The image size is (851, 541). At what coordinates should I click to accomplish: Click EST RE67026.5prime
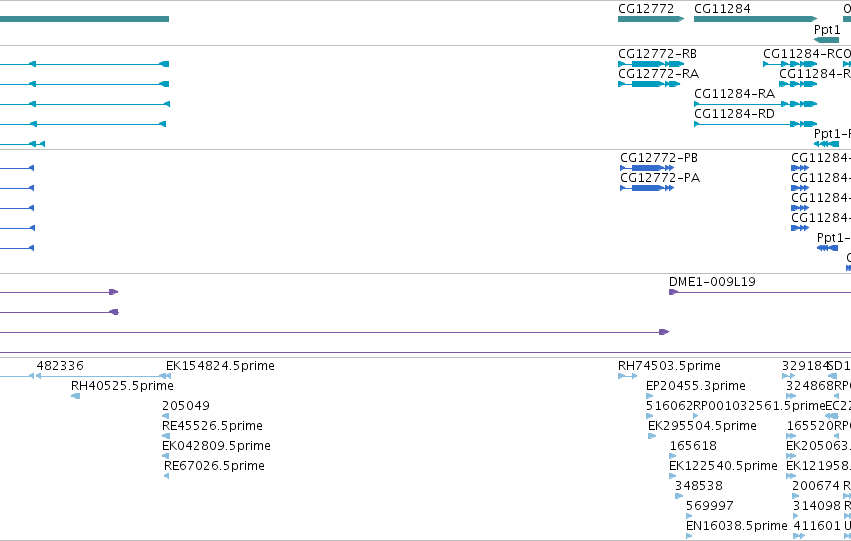click(x=214, y=466)
